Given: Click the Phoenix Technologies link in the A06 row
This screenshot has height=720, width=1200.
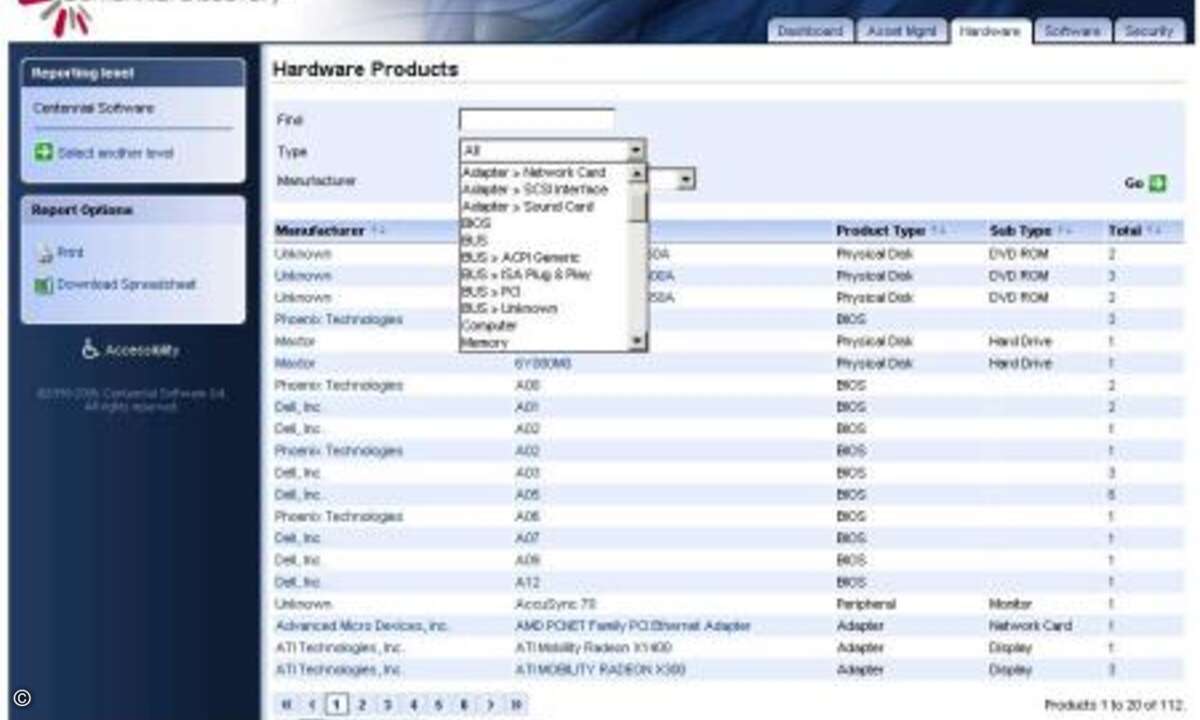Looking at the screenshot, I should tap(339, 516).
